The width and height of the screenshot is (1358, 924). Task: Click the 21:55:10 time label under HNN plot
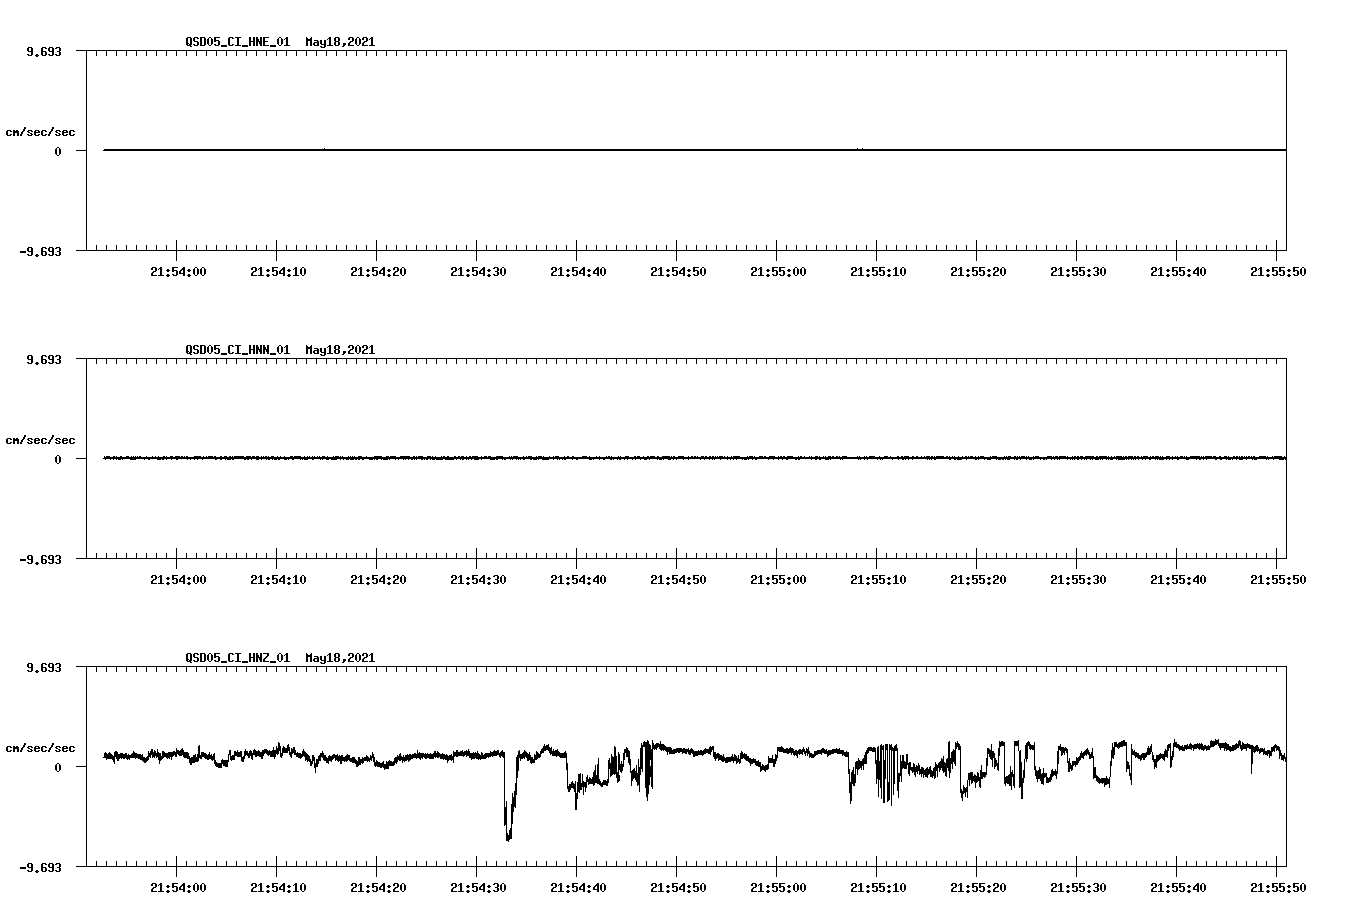[x=878, y=579]
